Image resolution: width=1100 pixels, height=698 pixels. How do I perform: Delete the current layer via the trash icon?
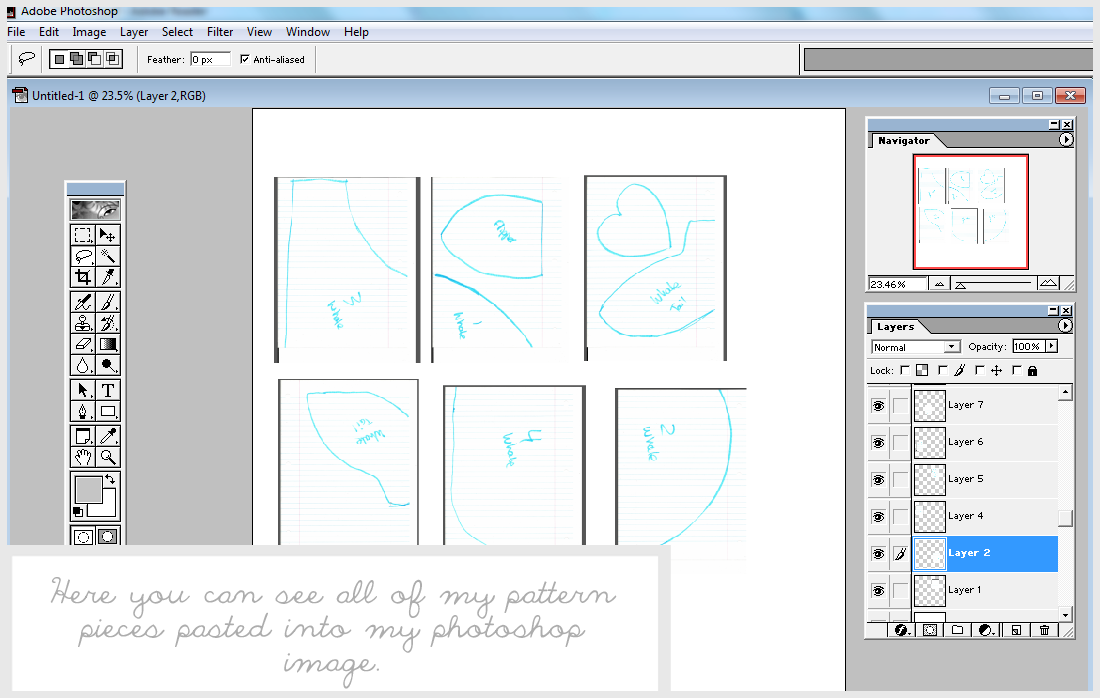click(1043, 629)
